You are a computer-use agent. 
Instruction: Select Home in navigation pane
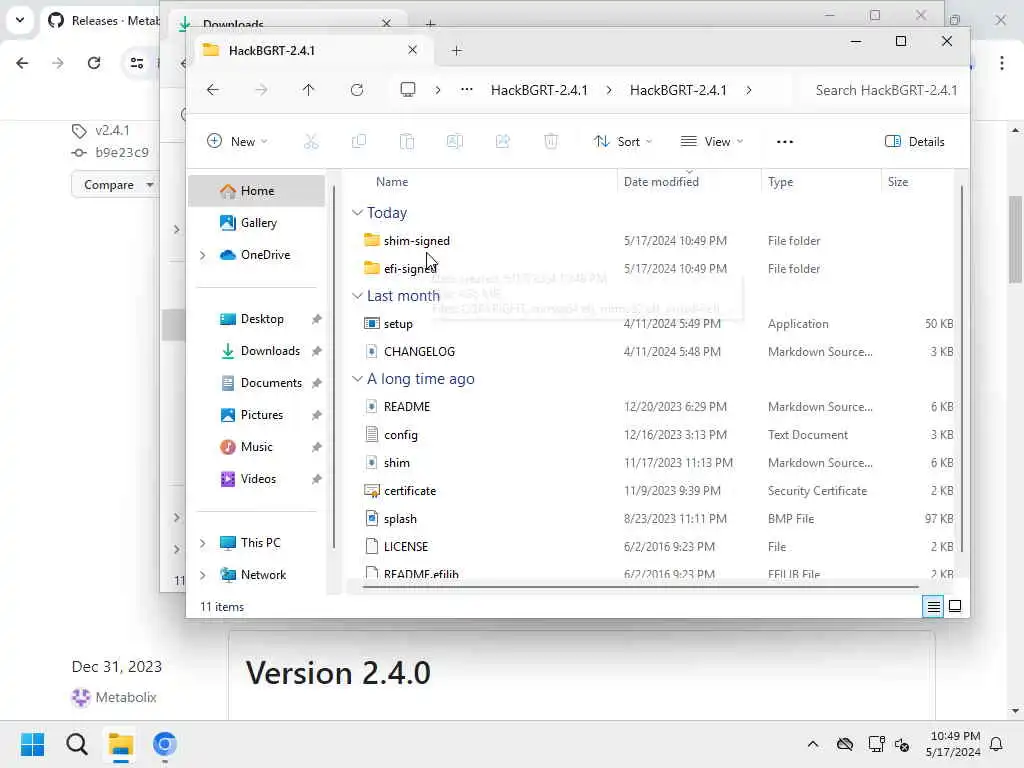coord(257,191)
